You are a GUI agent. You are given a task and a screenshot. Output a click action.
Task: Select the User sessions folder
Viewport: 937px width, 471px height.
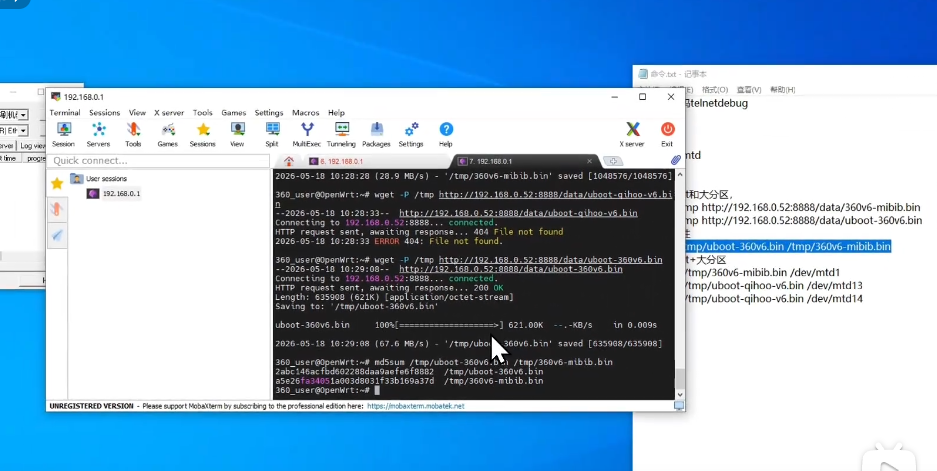(99, 179)
